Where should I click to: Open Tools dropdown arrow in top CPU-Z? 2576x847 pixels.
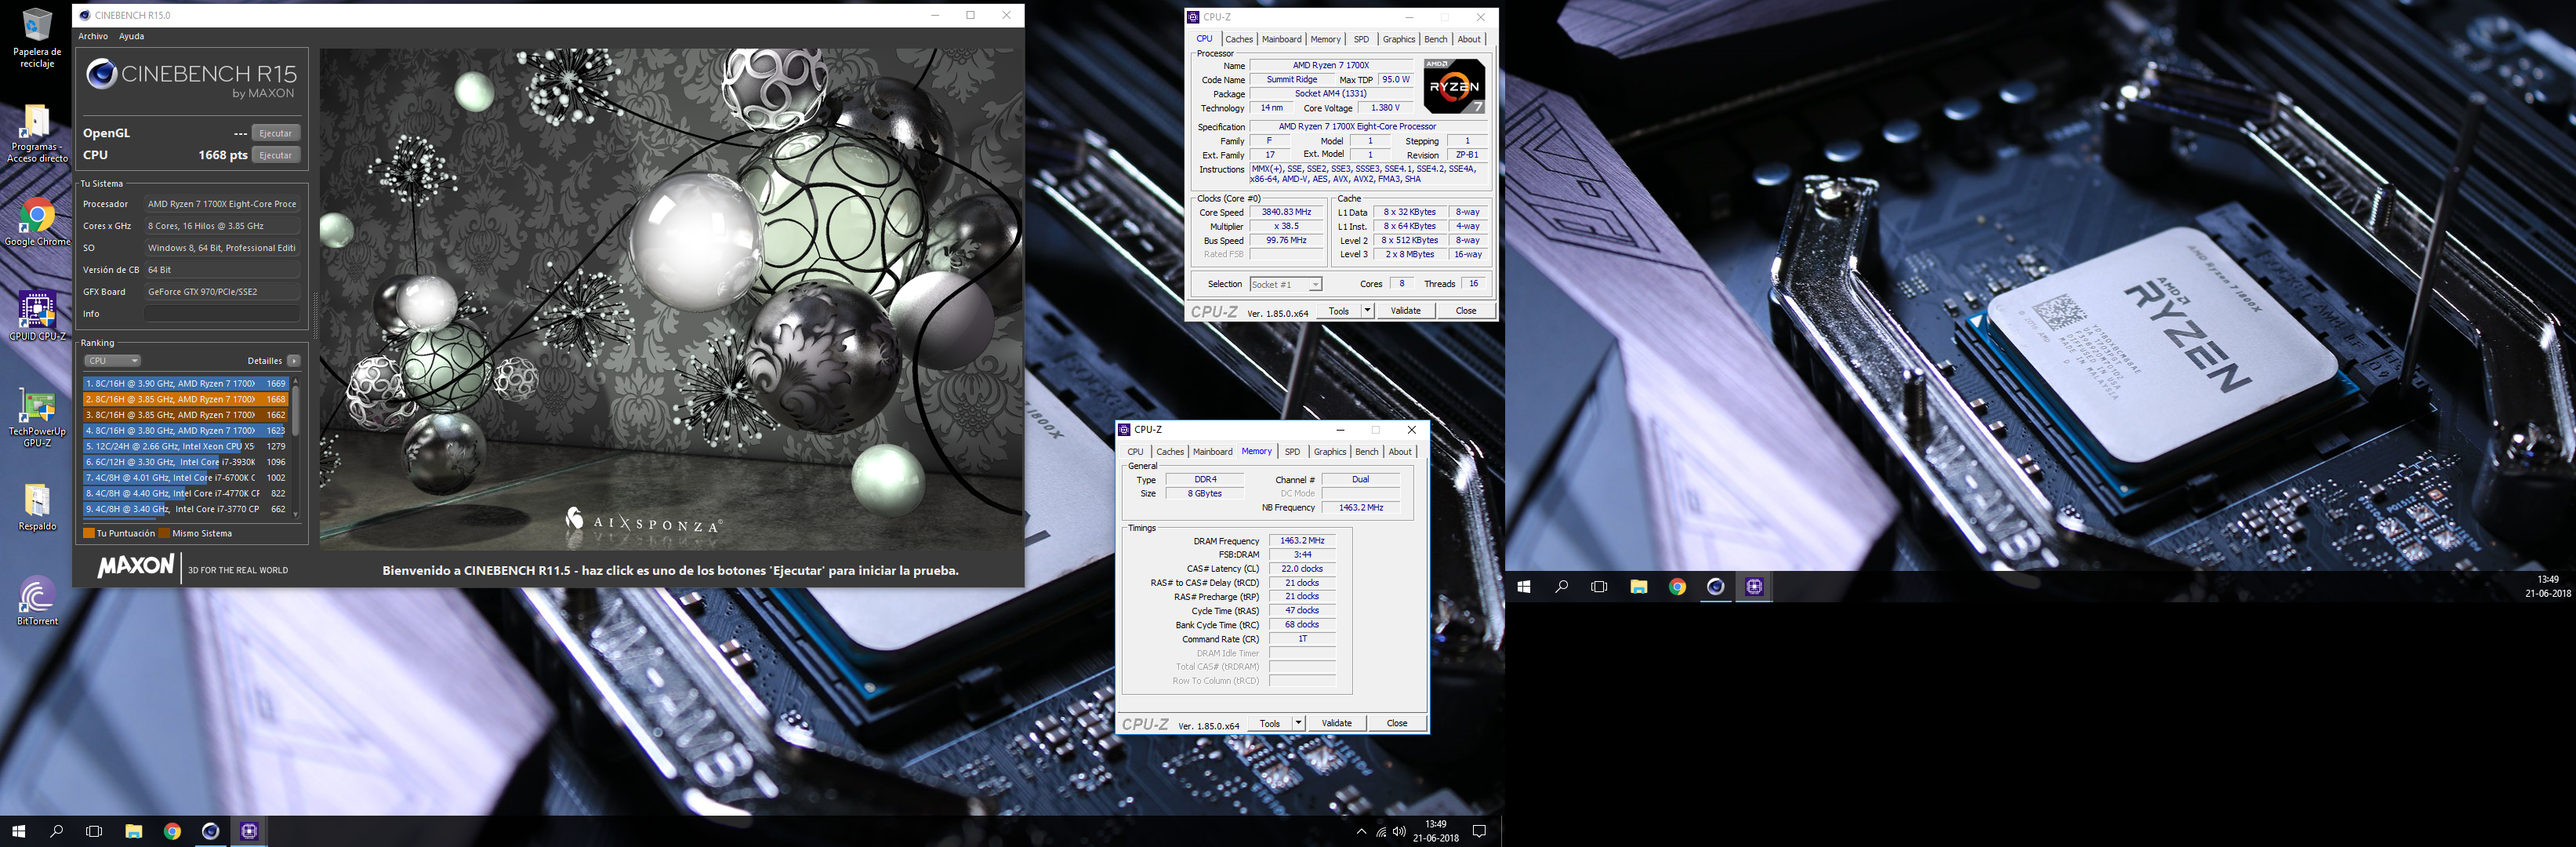(1368, 311)
